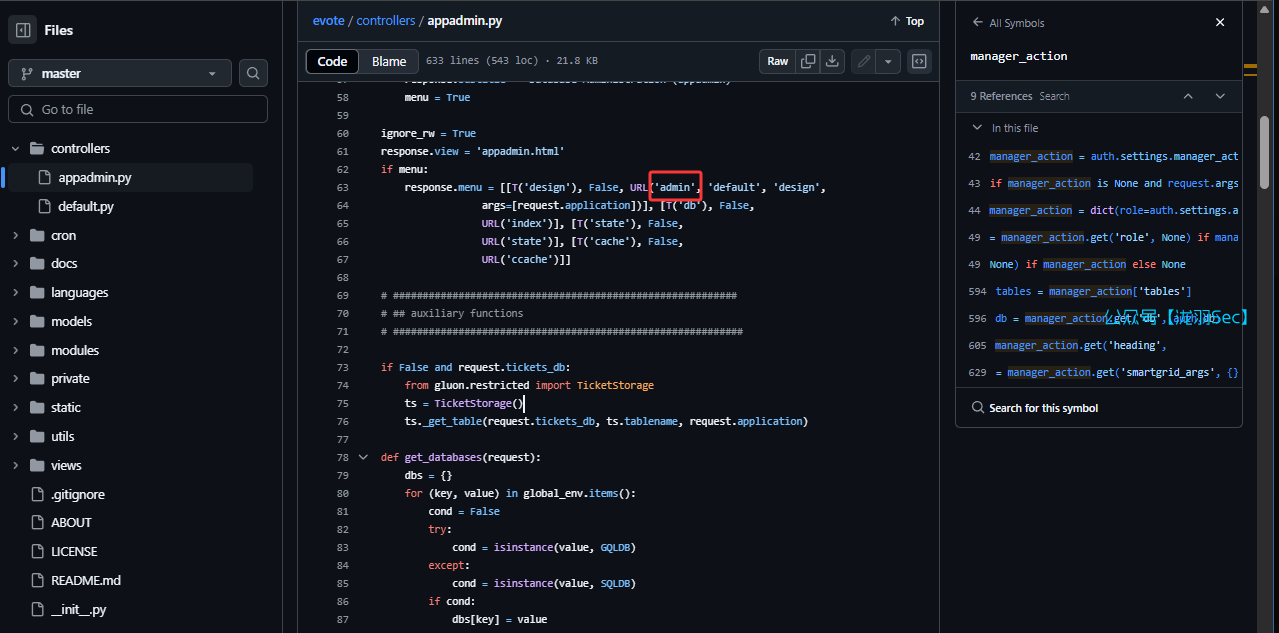Open the edit options dropdown arrow
The height and width of the screenshot is (633, 1279).
[888, 61]
